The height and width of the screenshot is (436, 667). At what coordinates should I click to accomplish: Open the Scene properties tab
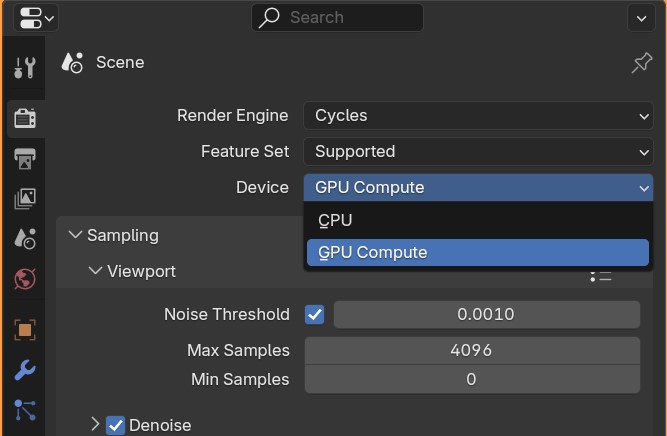tap(25, 239)
